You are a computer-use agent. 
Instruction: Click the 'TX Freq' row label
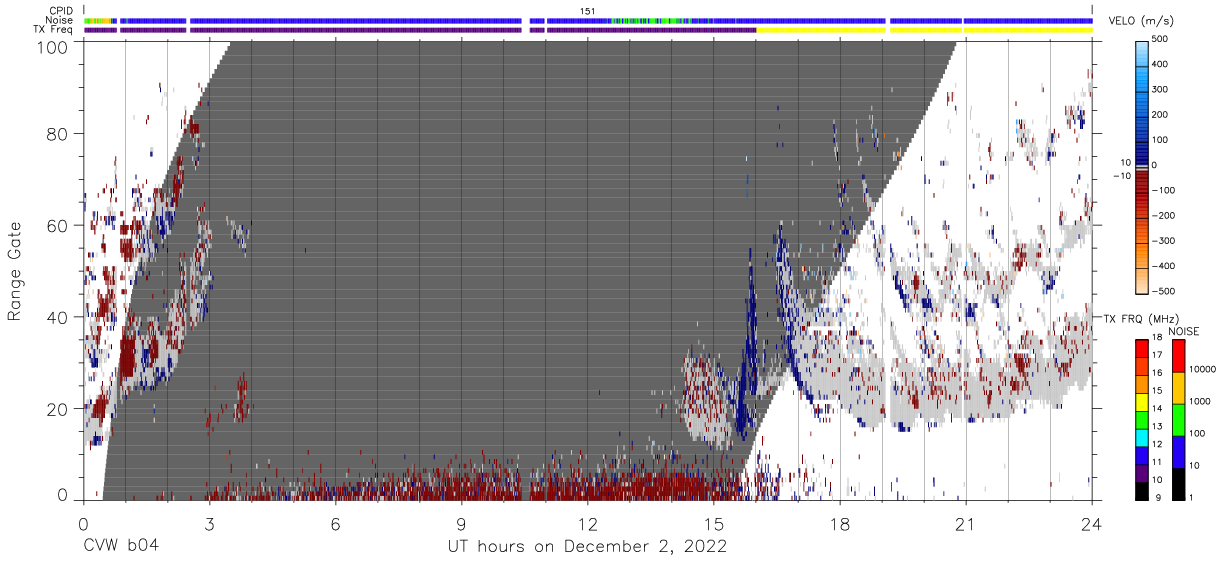pyautogui.click(x=54, y=30)
